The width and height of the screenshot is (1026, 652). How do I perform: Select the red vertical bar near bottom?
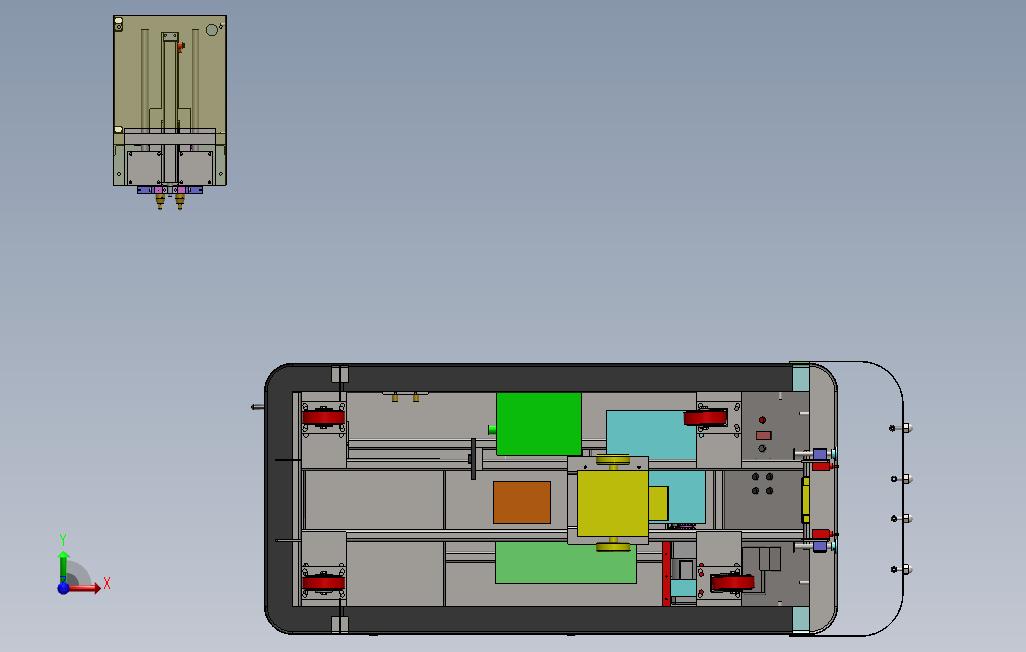pos(666,573)
